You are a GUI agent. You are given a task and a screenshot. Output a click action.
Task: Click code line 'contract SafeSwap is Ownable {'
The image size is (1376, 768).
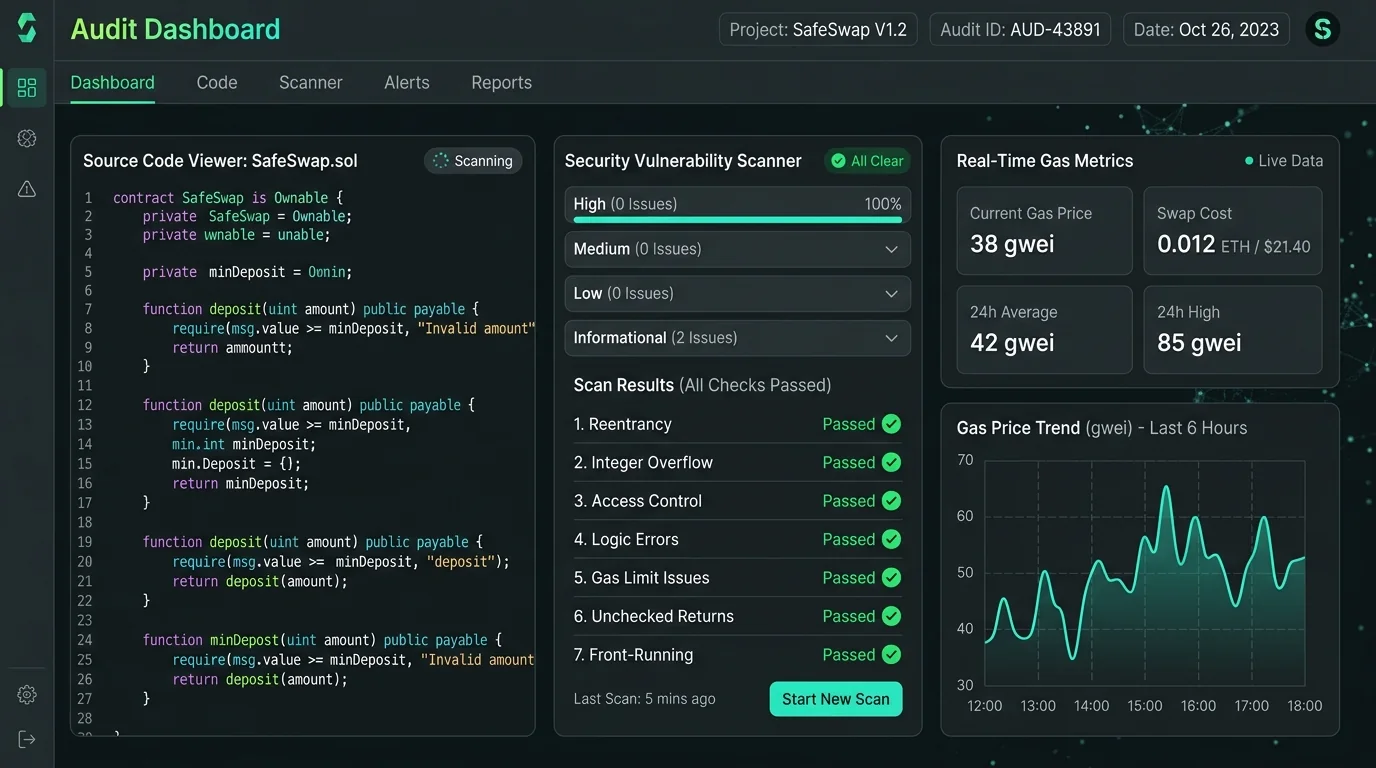[x=228, y=198]
